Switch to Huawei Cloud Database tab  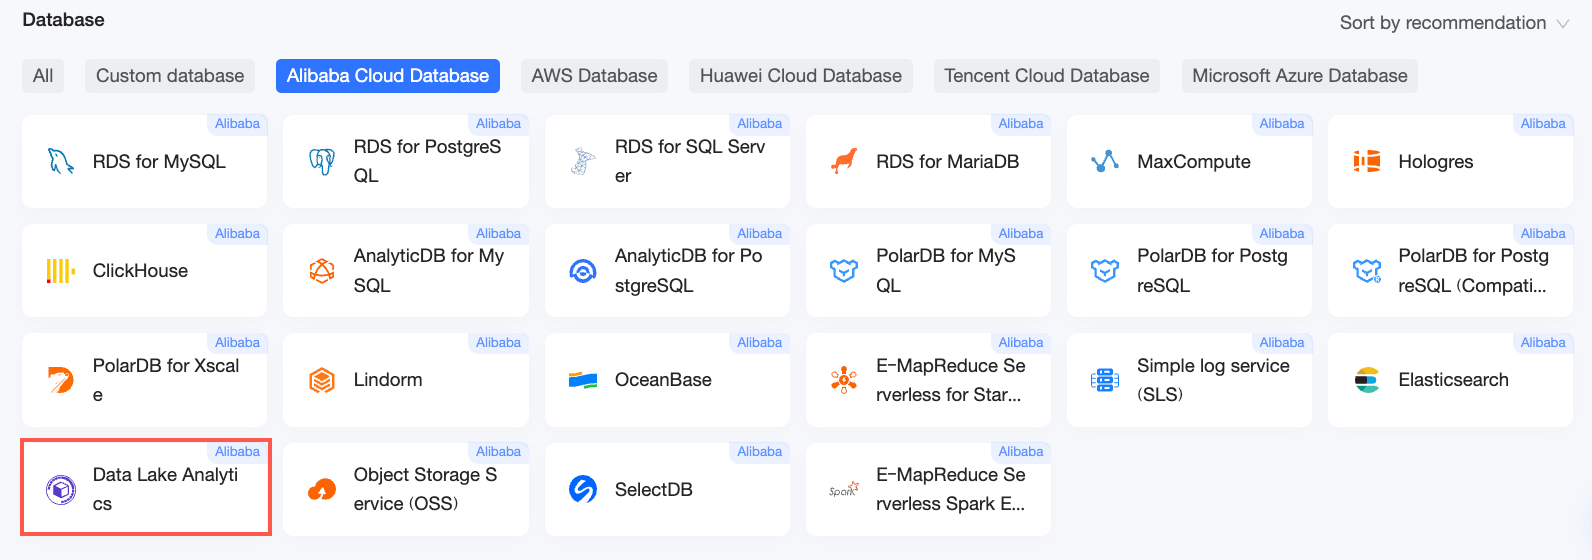point(801,76)
